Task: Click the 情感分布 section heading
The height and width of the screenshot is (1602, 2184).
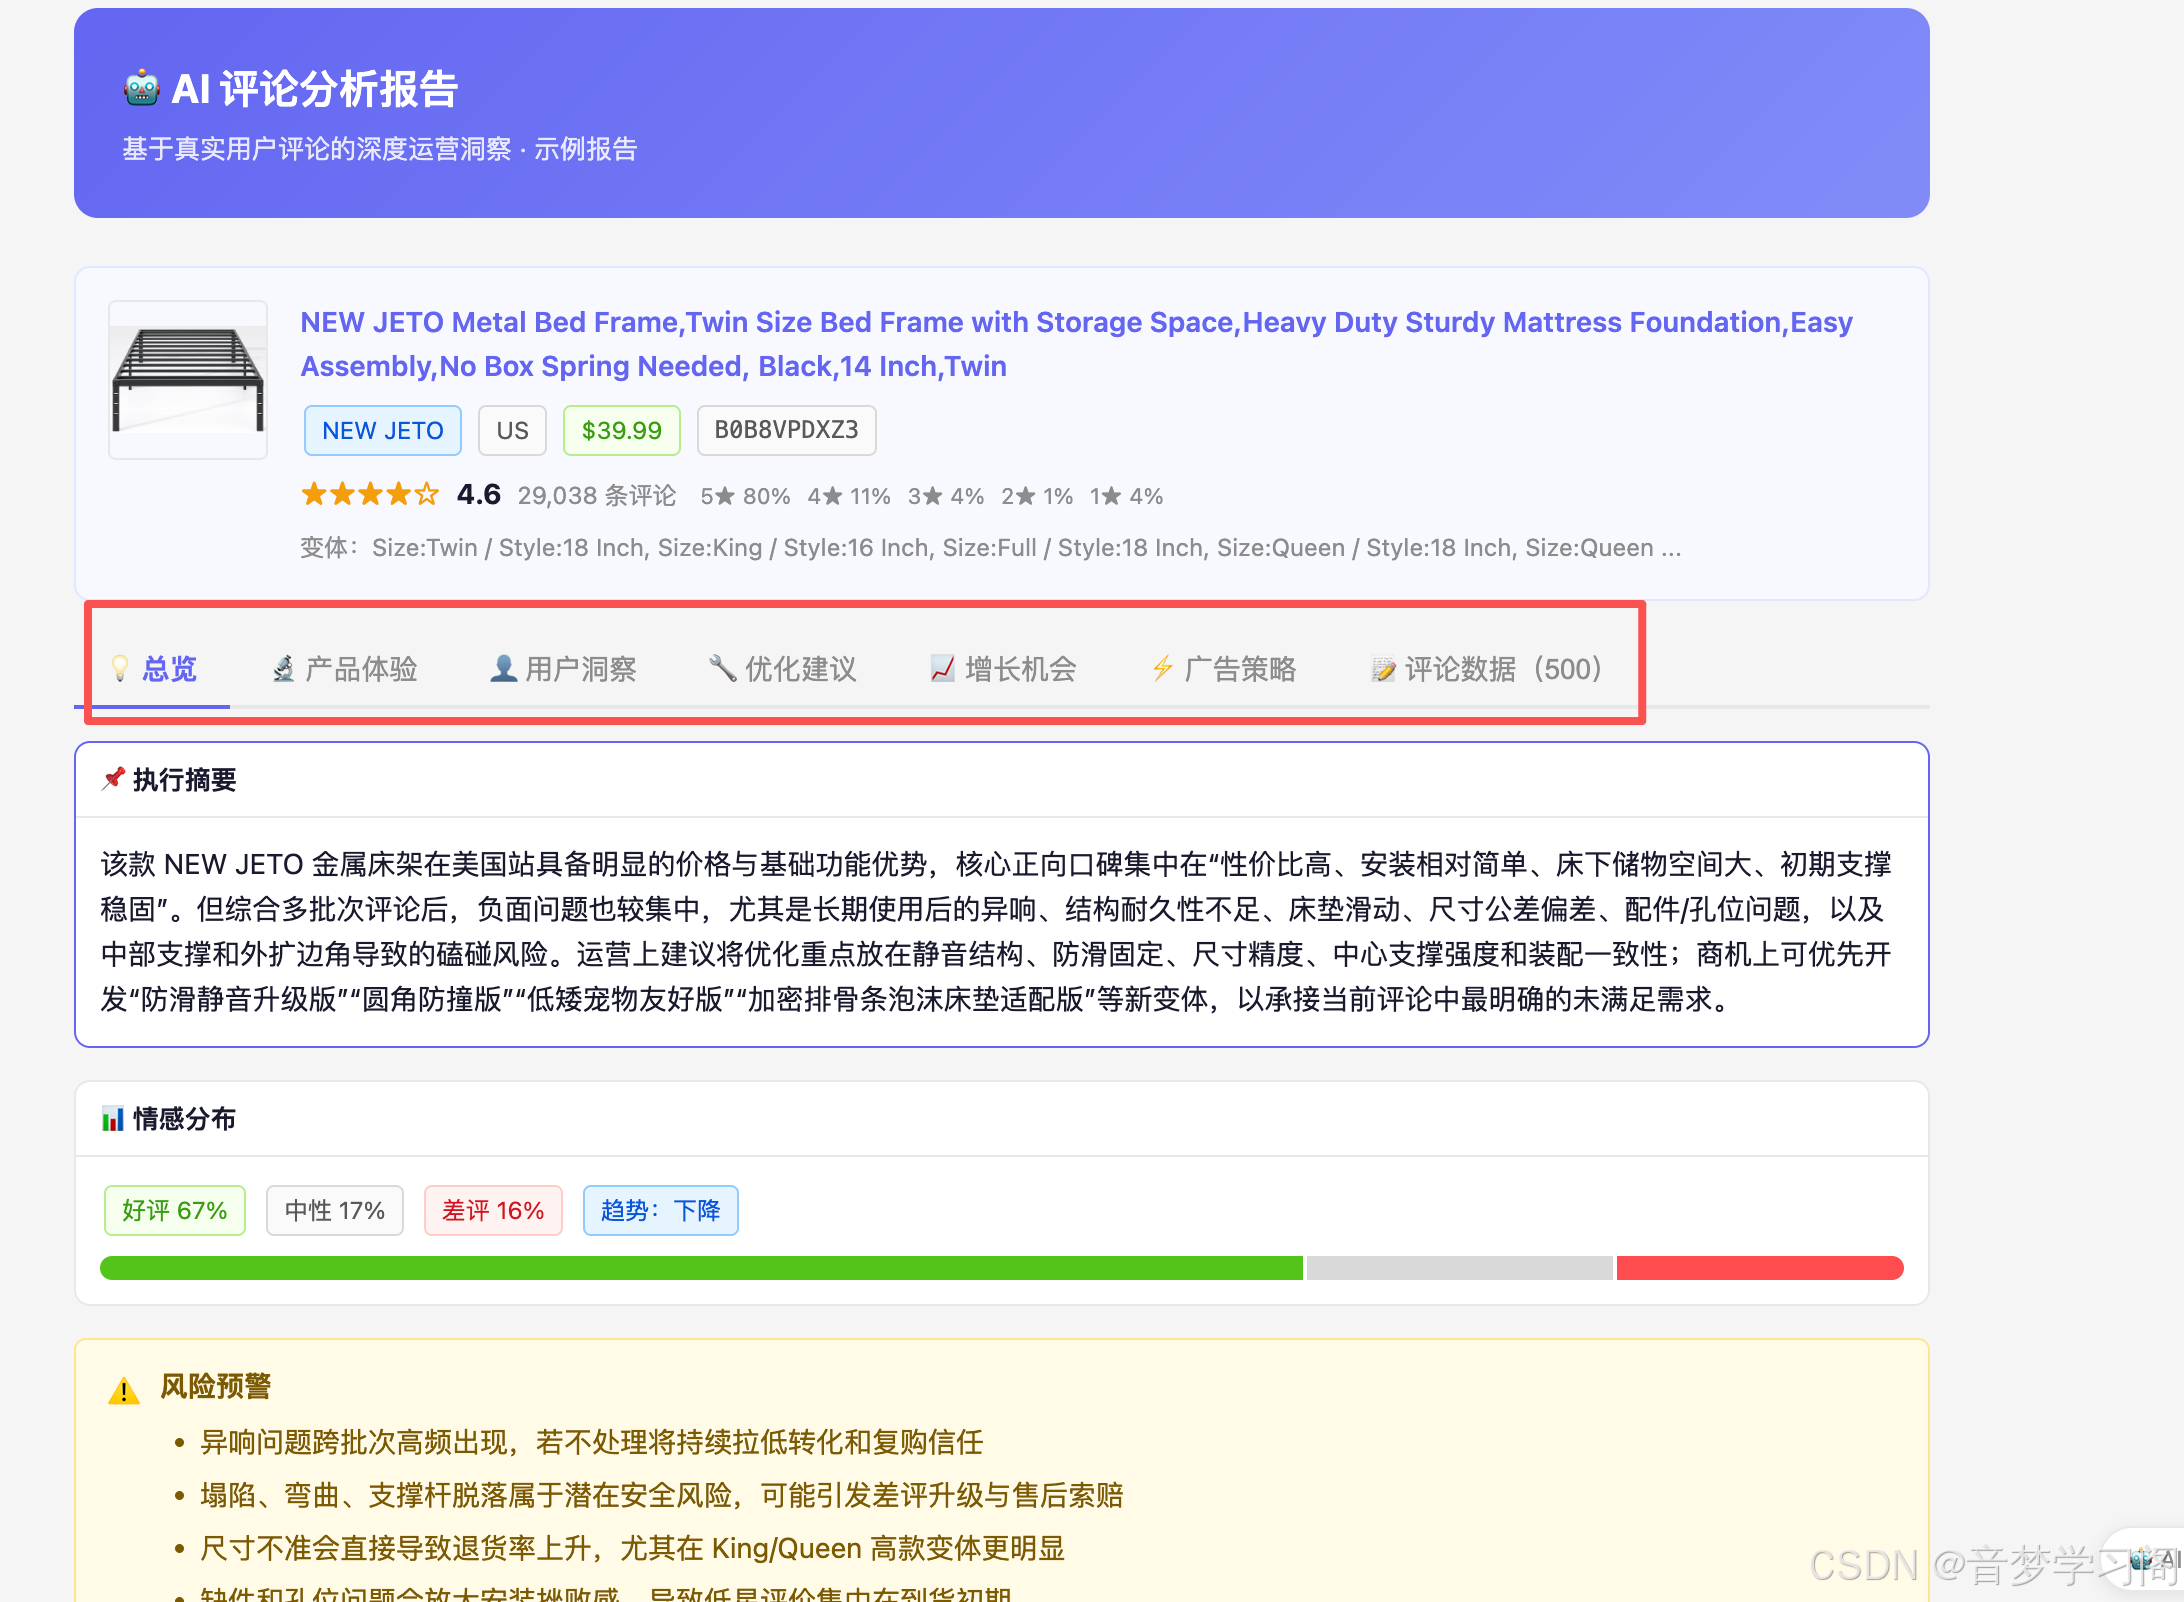Action: pyautogui.click(x=185, y=1119)
